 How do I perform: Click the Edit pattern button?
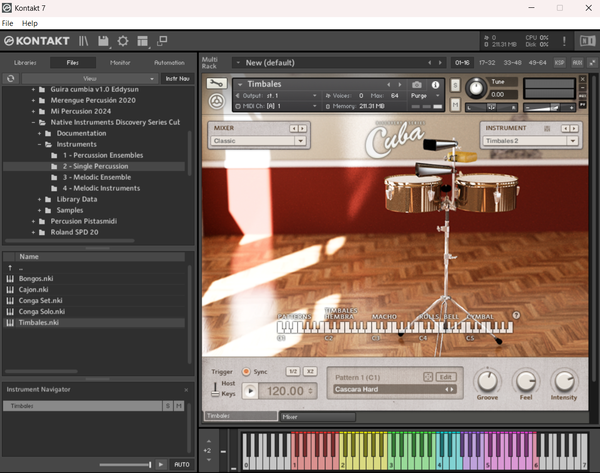[445, 376]
